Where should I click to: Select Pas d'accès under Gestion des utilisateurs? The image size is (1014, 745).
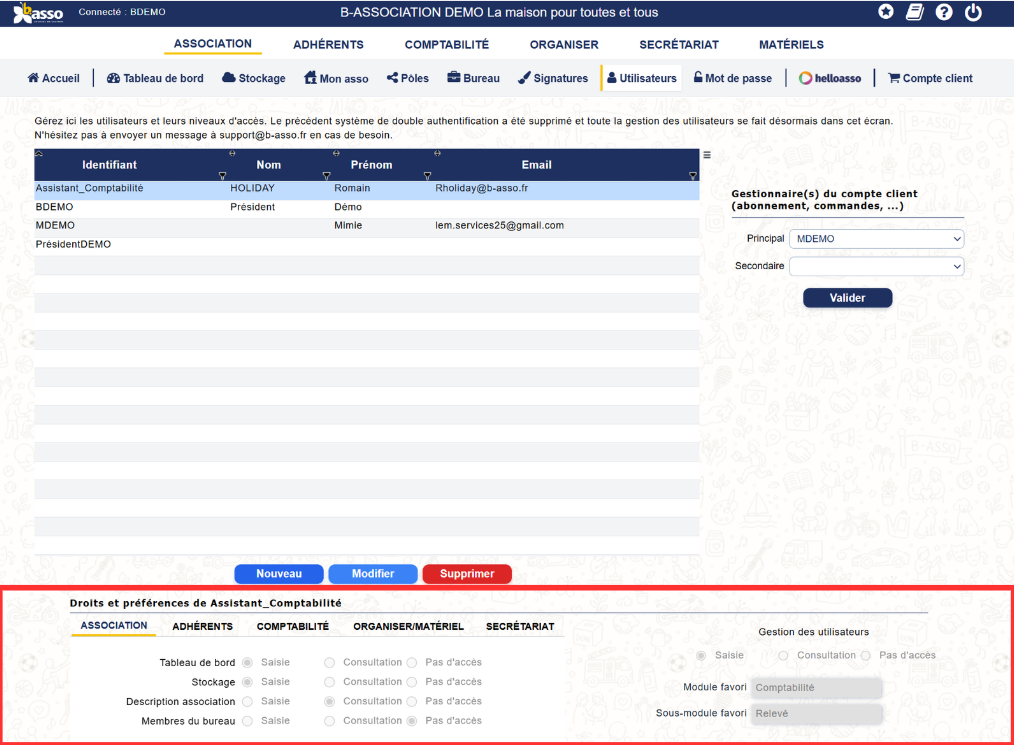tap(866, 656)
